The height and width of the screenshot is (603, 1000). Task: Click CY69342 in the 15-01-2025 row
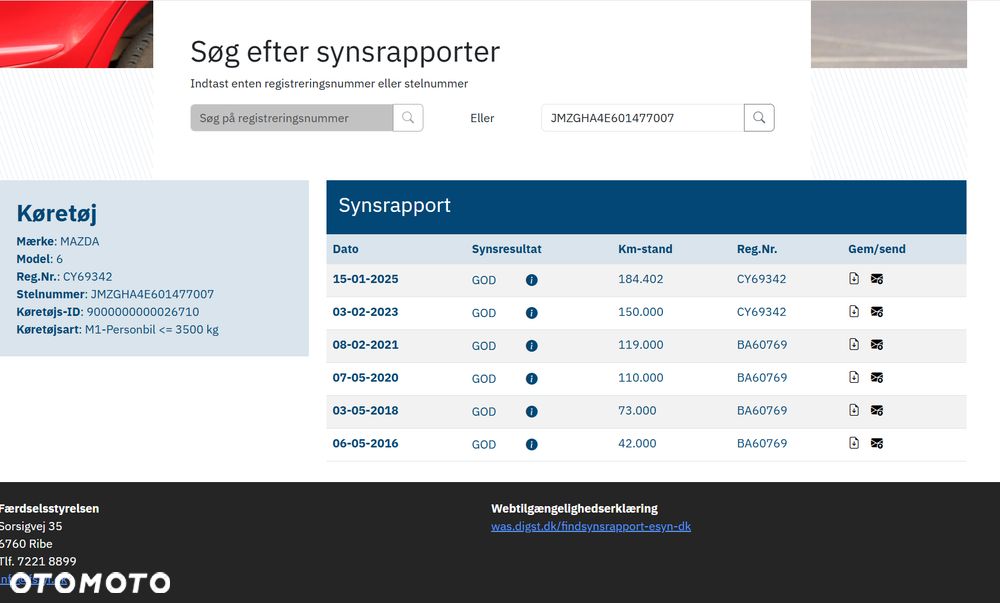[x=761, y=279]
